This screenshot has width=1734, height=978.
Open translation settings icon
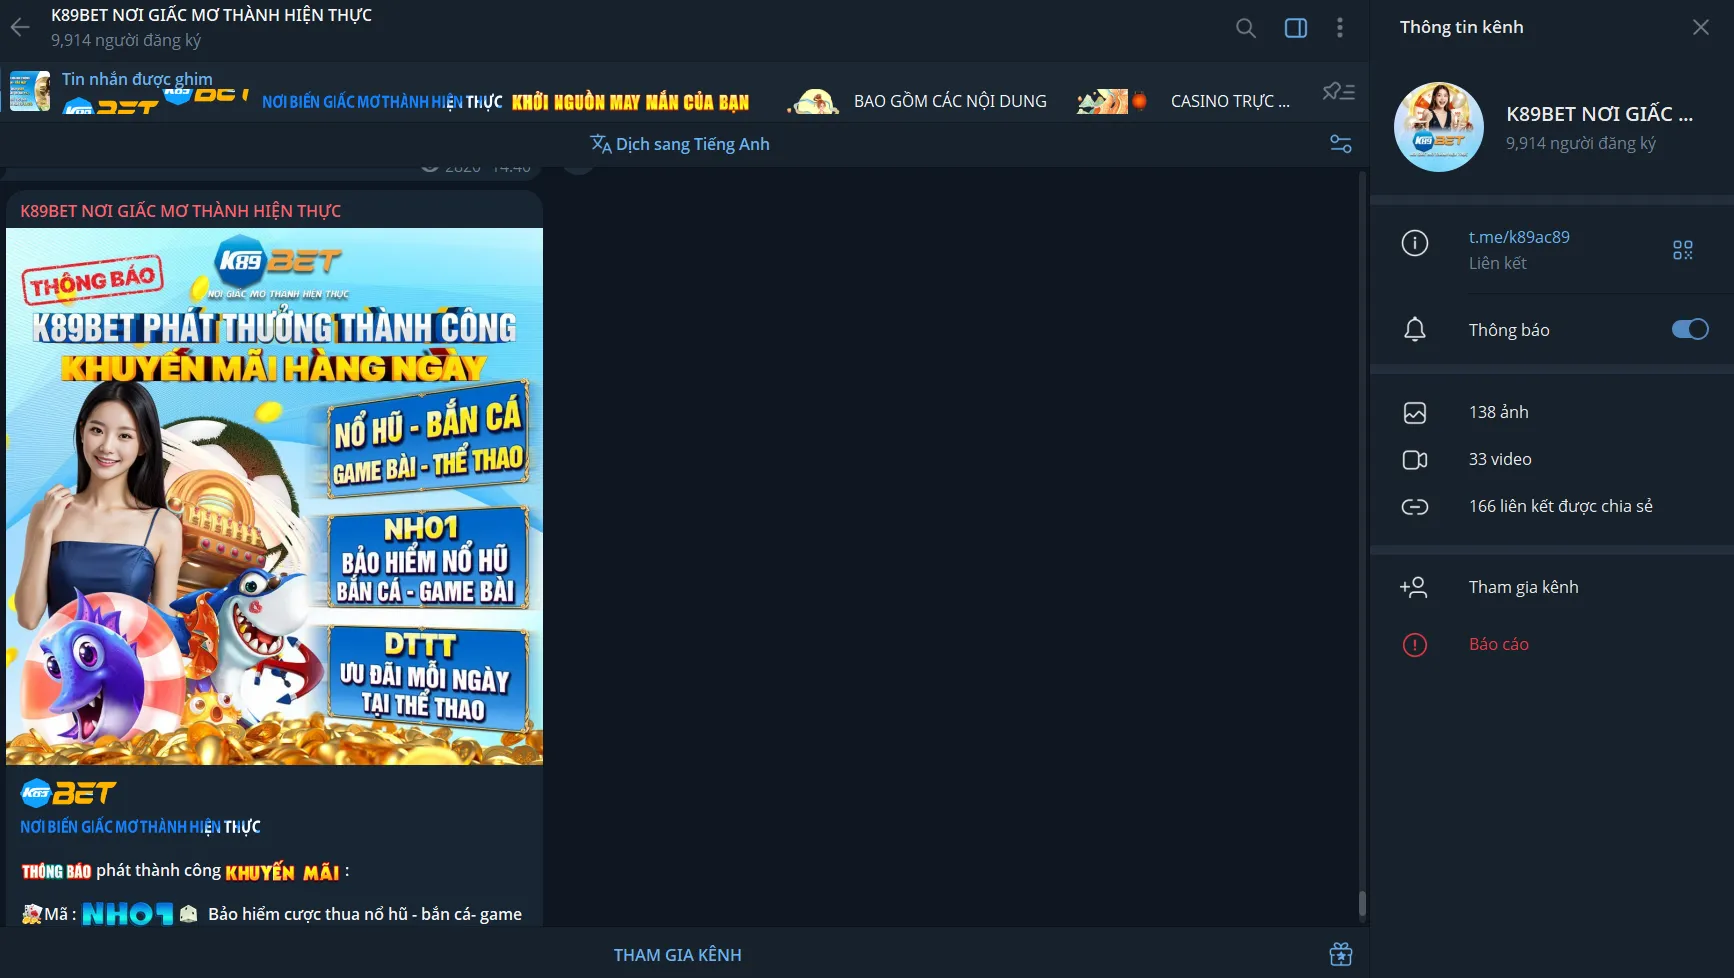click(x=1340, y=144)
